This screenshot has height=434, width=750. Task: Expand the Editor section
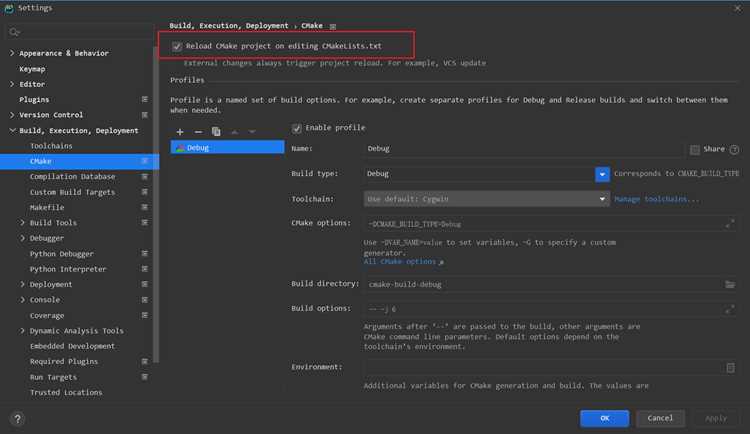point(12,84)
